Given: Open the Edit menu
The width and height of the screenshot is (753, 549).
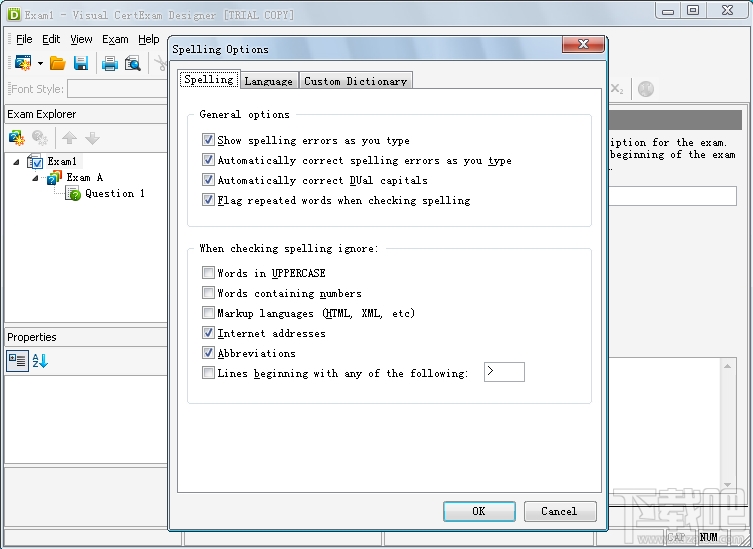Looking at the screenshot, I should coord(51,39).
